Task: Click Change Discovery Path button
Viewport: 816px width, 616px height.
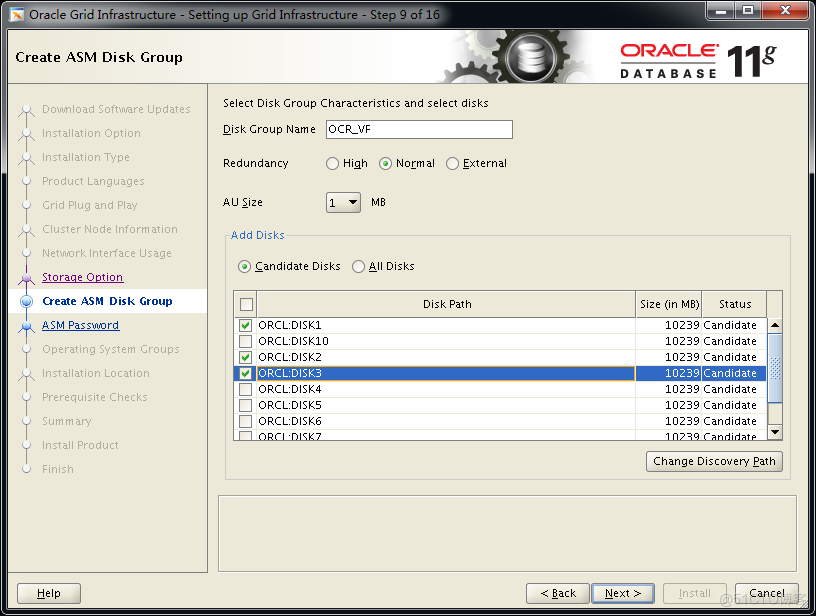Action: (714, 461)
